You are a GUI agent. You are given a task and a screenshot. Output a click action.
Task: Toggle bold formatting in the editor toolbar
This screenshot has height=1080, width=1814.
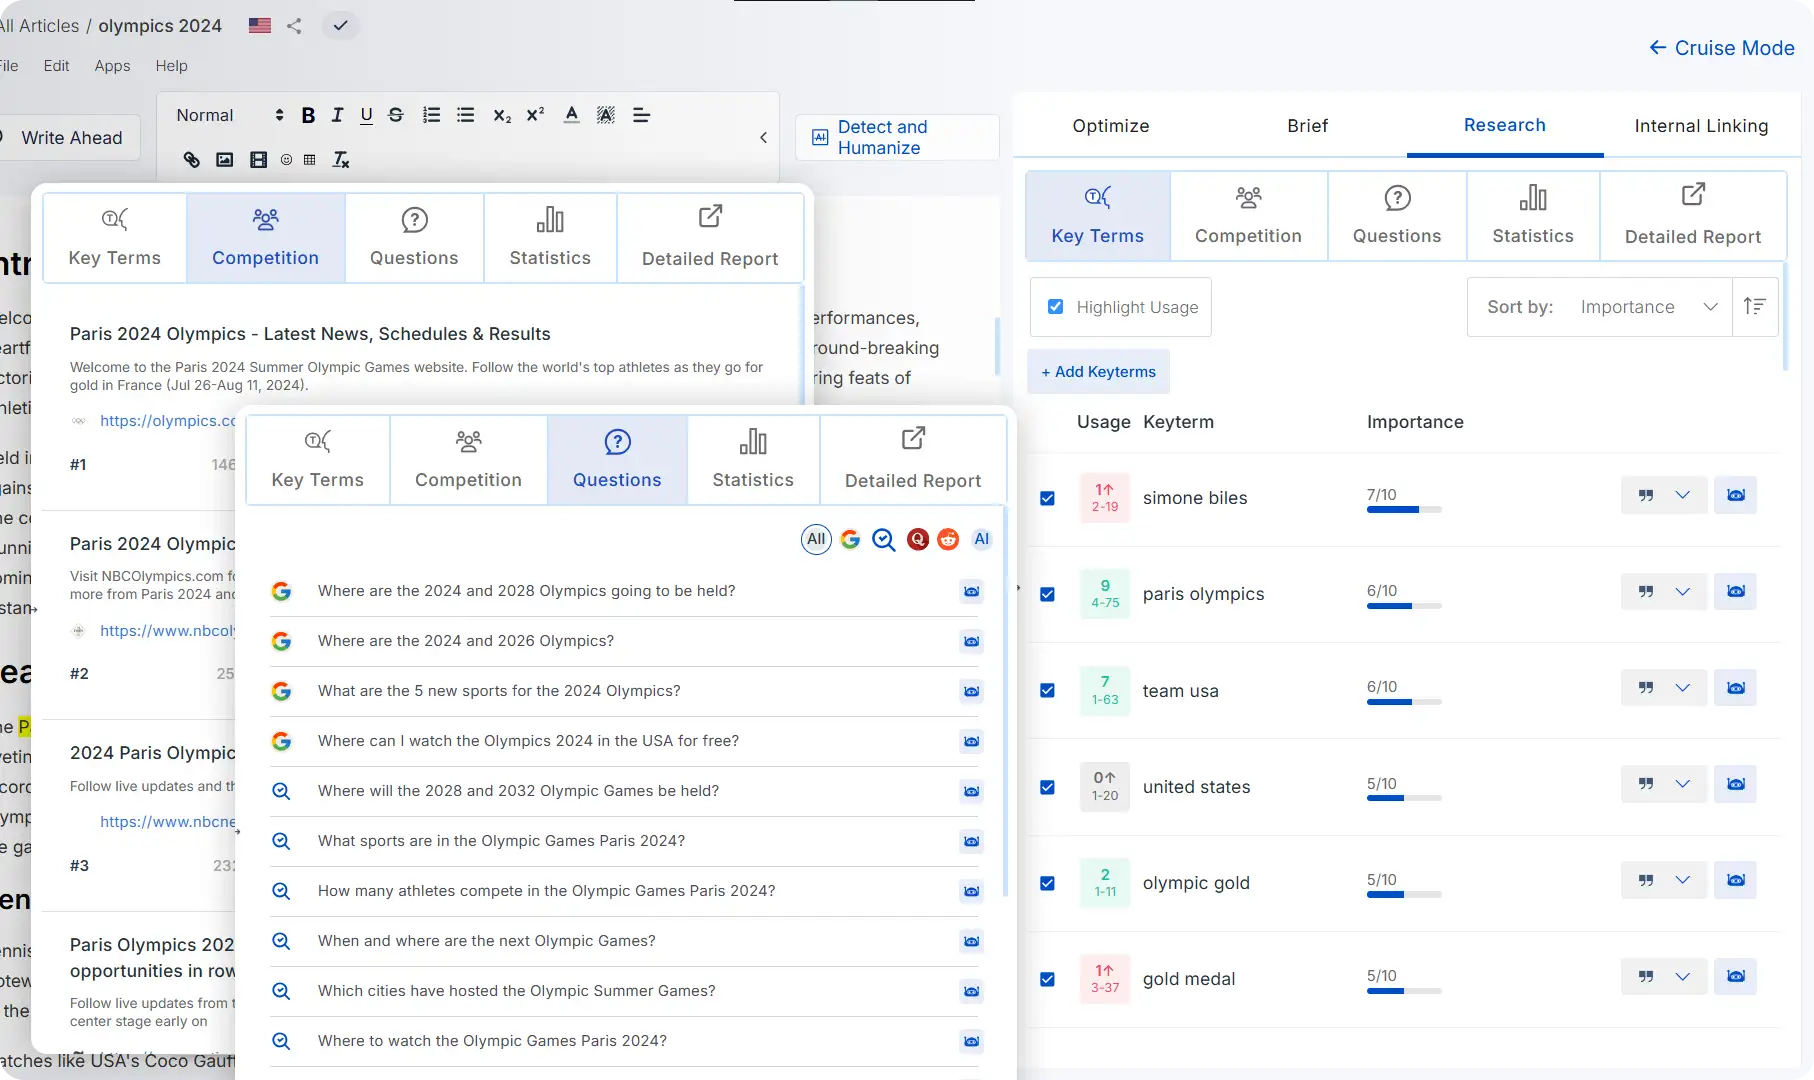(x=308, y=116)
